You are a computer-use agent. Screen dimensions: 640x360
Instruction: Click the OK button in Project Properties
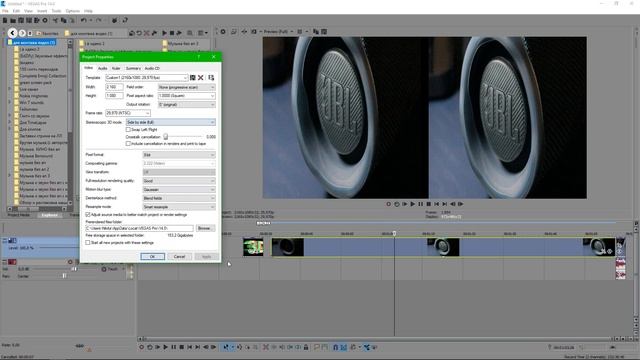153,257
